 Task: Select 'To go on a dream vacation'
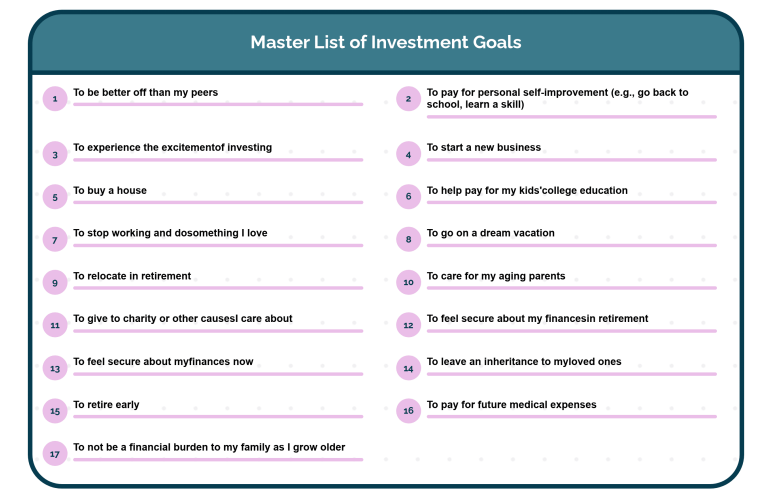click(x=490, y=233)
